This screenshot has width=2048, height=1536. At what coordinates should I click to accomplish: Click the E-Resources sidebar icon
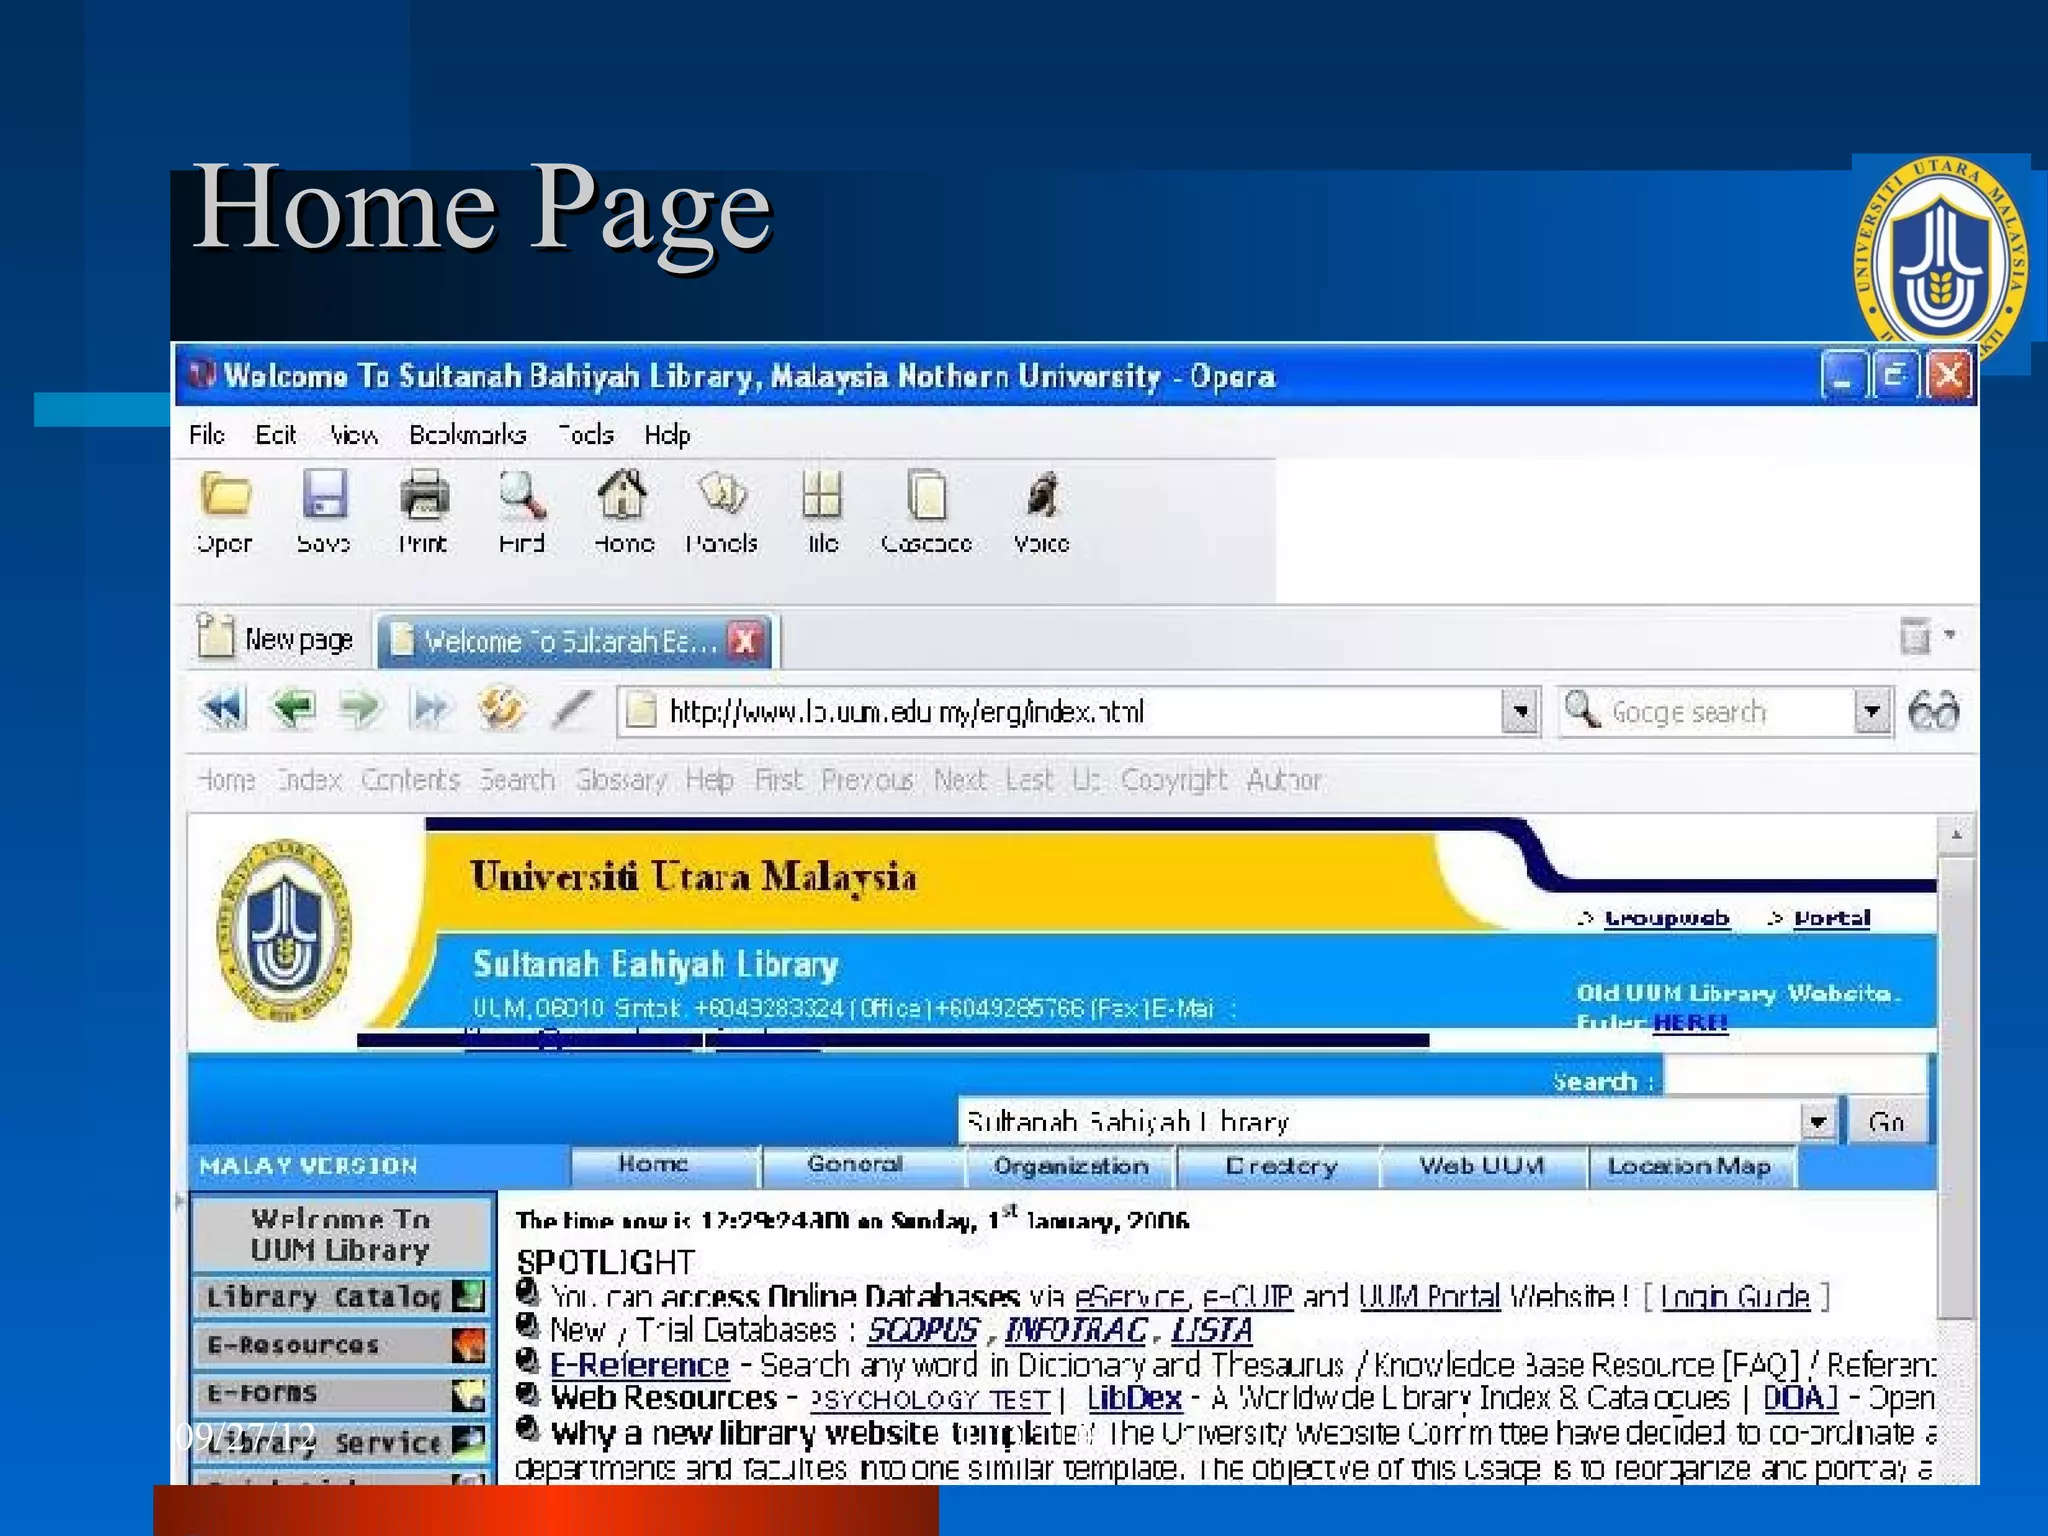click(468, 1344)
